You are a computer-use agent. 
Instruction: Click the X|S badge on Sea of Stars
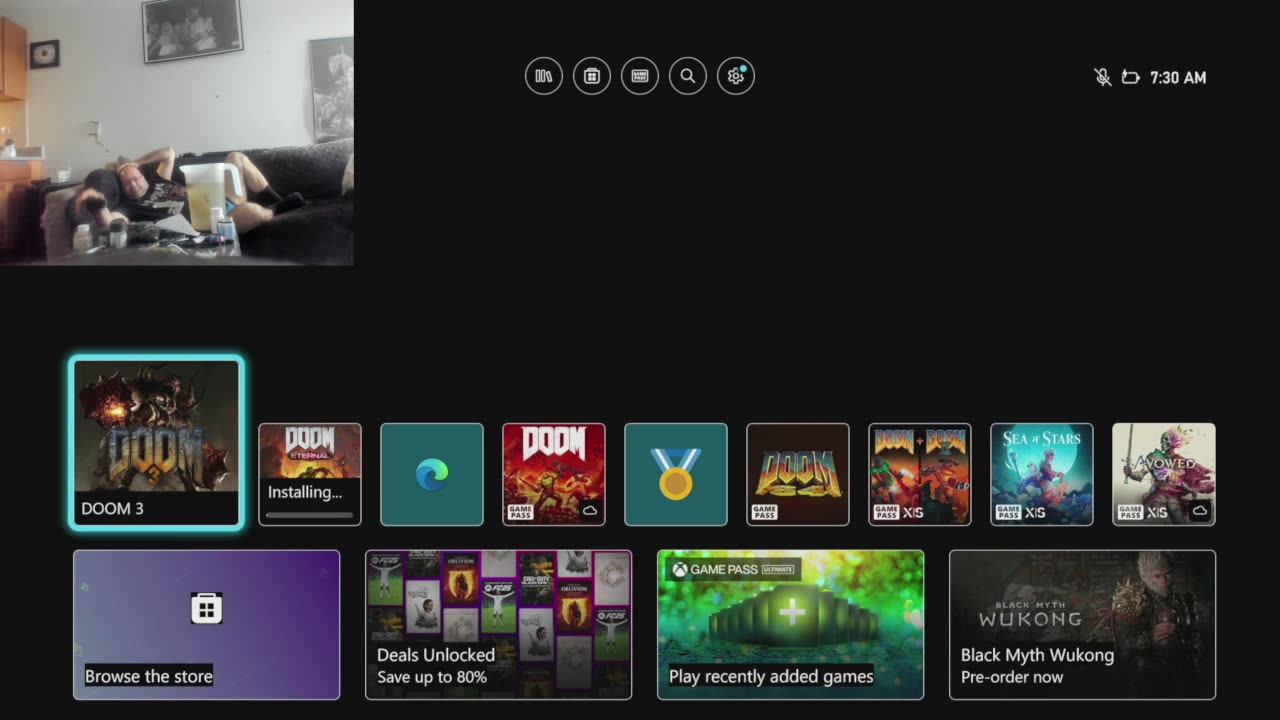[x=1035, y=512]
